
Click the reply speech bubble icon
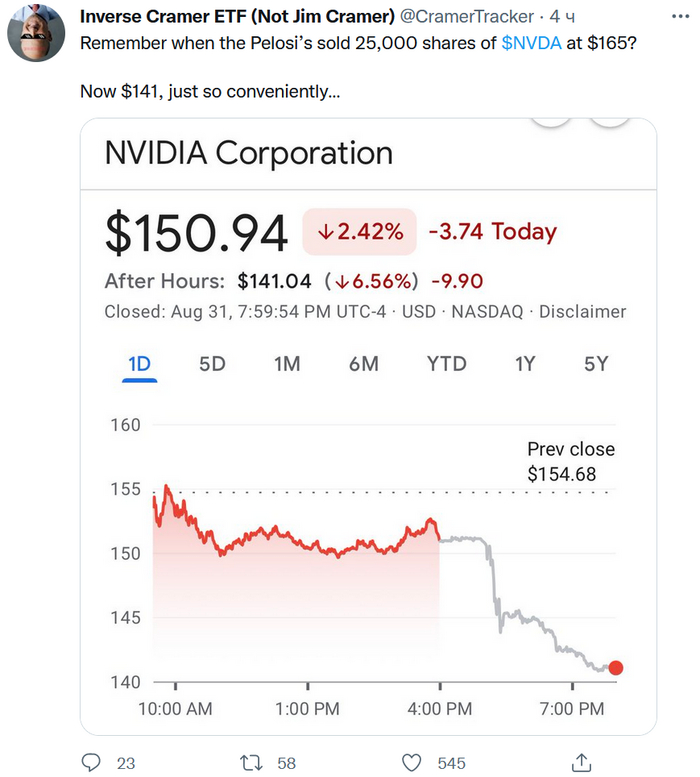pos(91,763)
